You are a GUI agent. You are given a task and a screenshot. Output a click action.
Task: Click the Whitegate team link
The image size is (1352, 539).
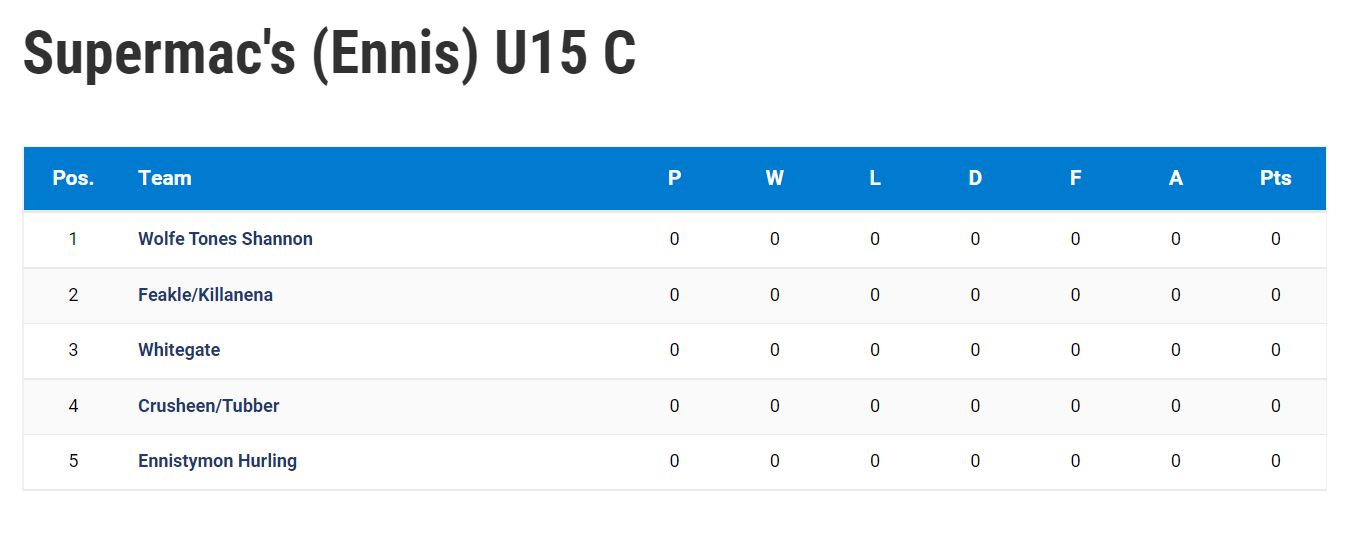pos(179,350)
